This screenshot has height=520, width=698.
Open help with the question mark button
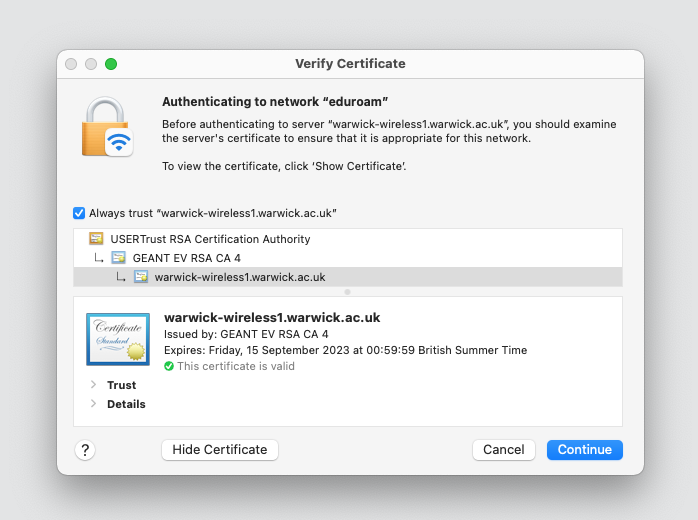click(85, 450)
